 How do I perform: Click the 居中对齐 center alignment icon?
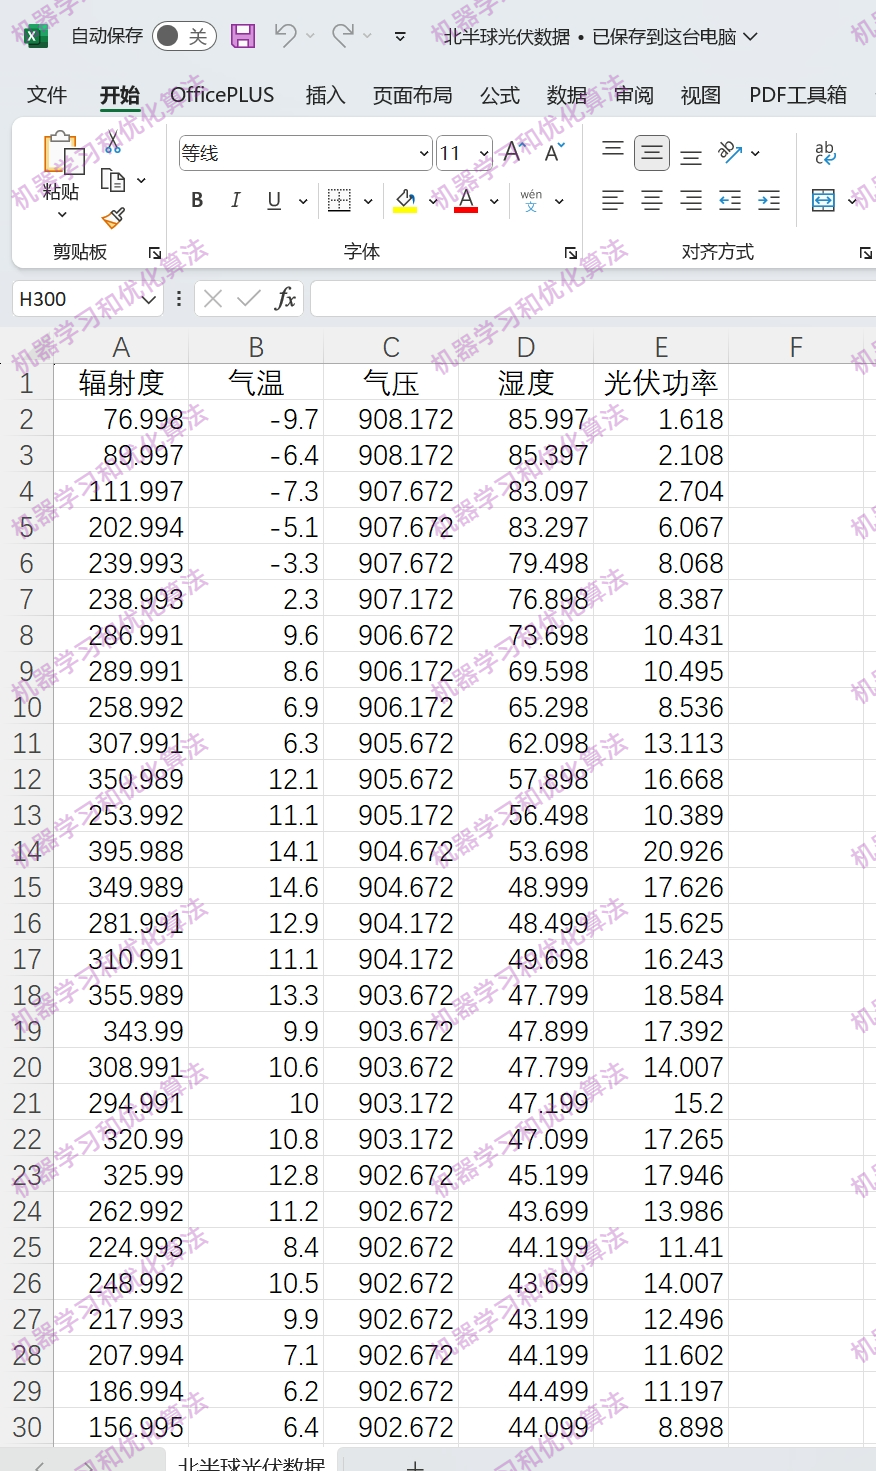coord(651,200)
